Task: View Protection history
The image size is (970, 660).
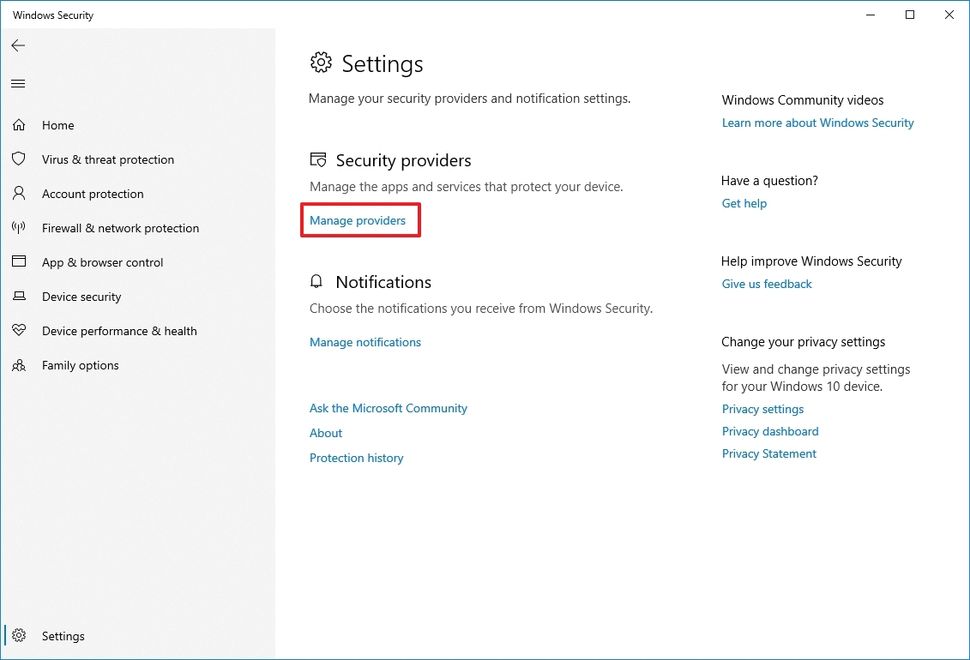Action: [x=356, y=457]
